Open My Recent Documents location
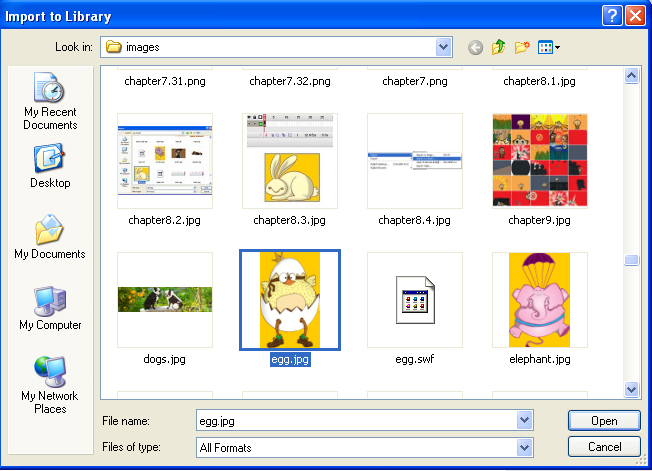Image resolution: width=652 pixels, height=471 pixels. pyautogui.click(x=50, y=102)
